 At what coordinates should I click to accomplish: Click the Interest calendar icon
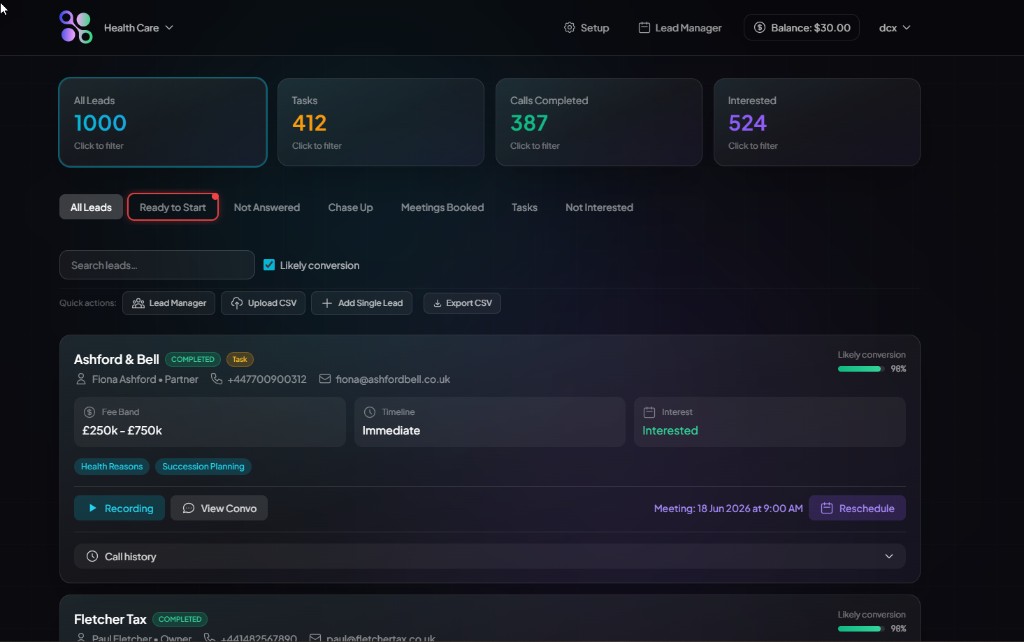pos(649,412)
